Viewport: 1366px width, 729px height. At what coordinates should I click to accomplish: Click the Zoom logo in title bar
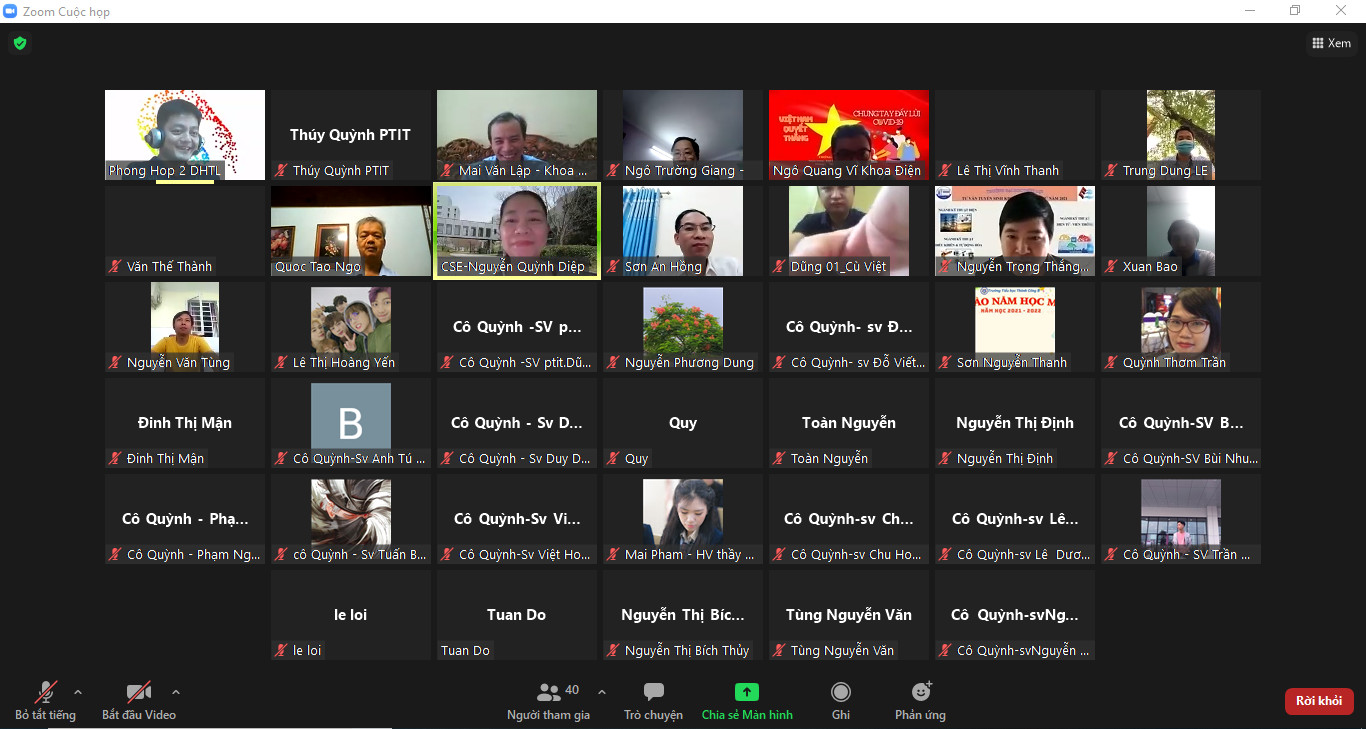[x=11, y=11]
